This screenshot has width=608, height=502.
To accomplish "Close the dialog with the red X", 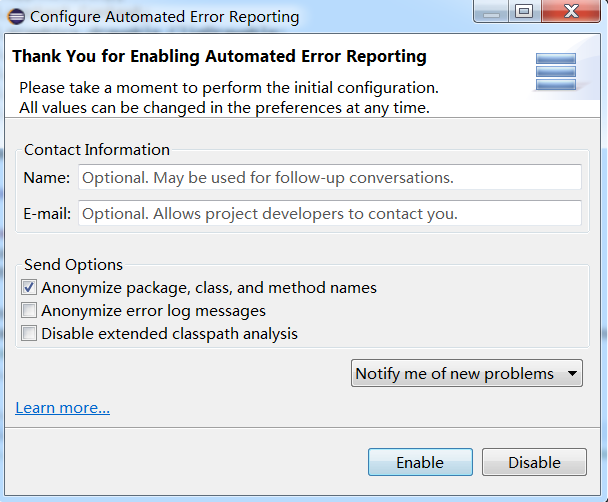I will [x=571, y=12].
